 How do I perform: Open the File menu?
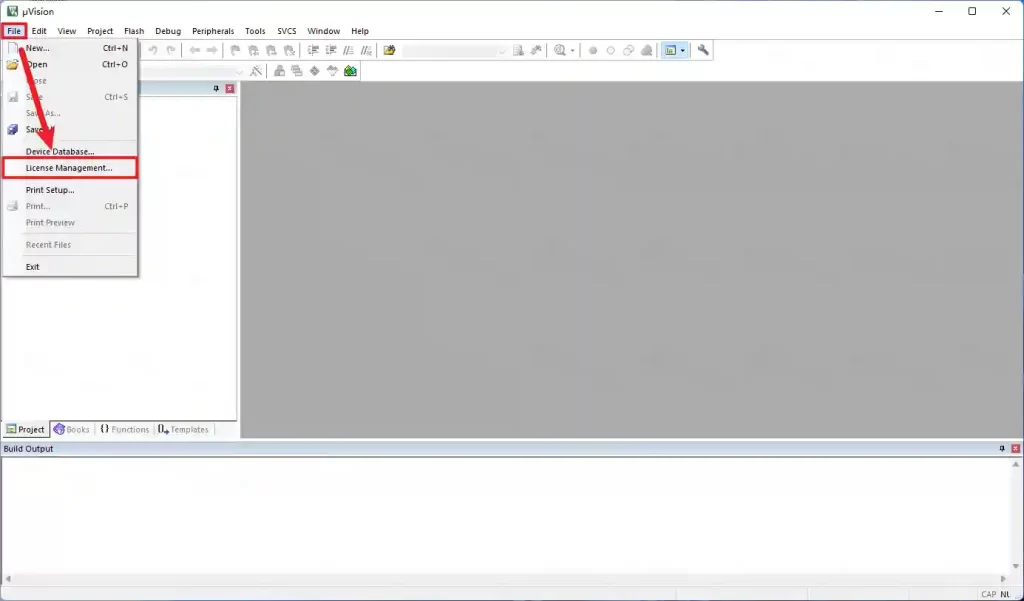pos(14,31)
